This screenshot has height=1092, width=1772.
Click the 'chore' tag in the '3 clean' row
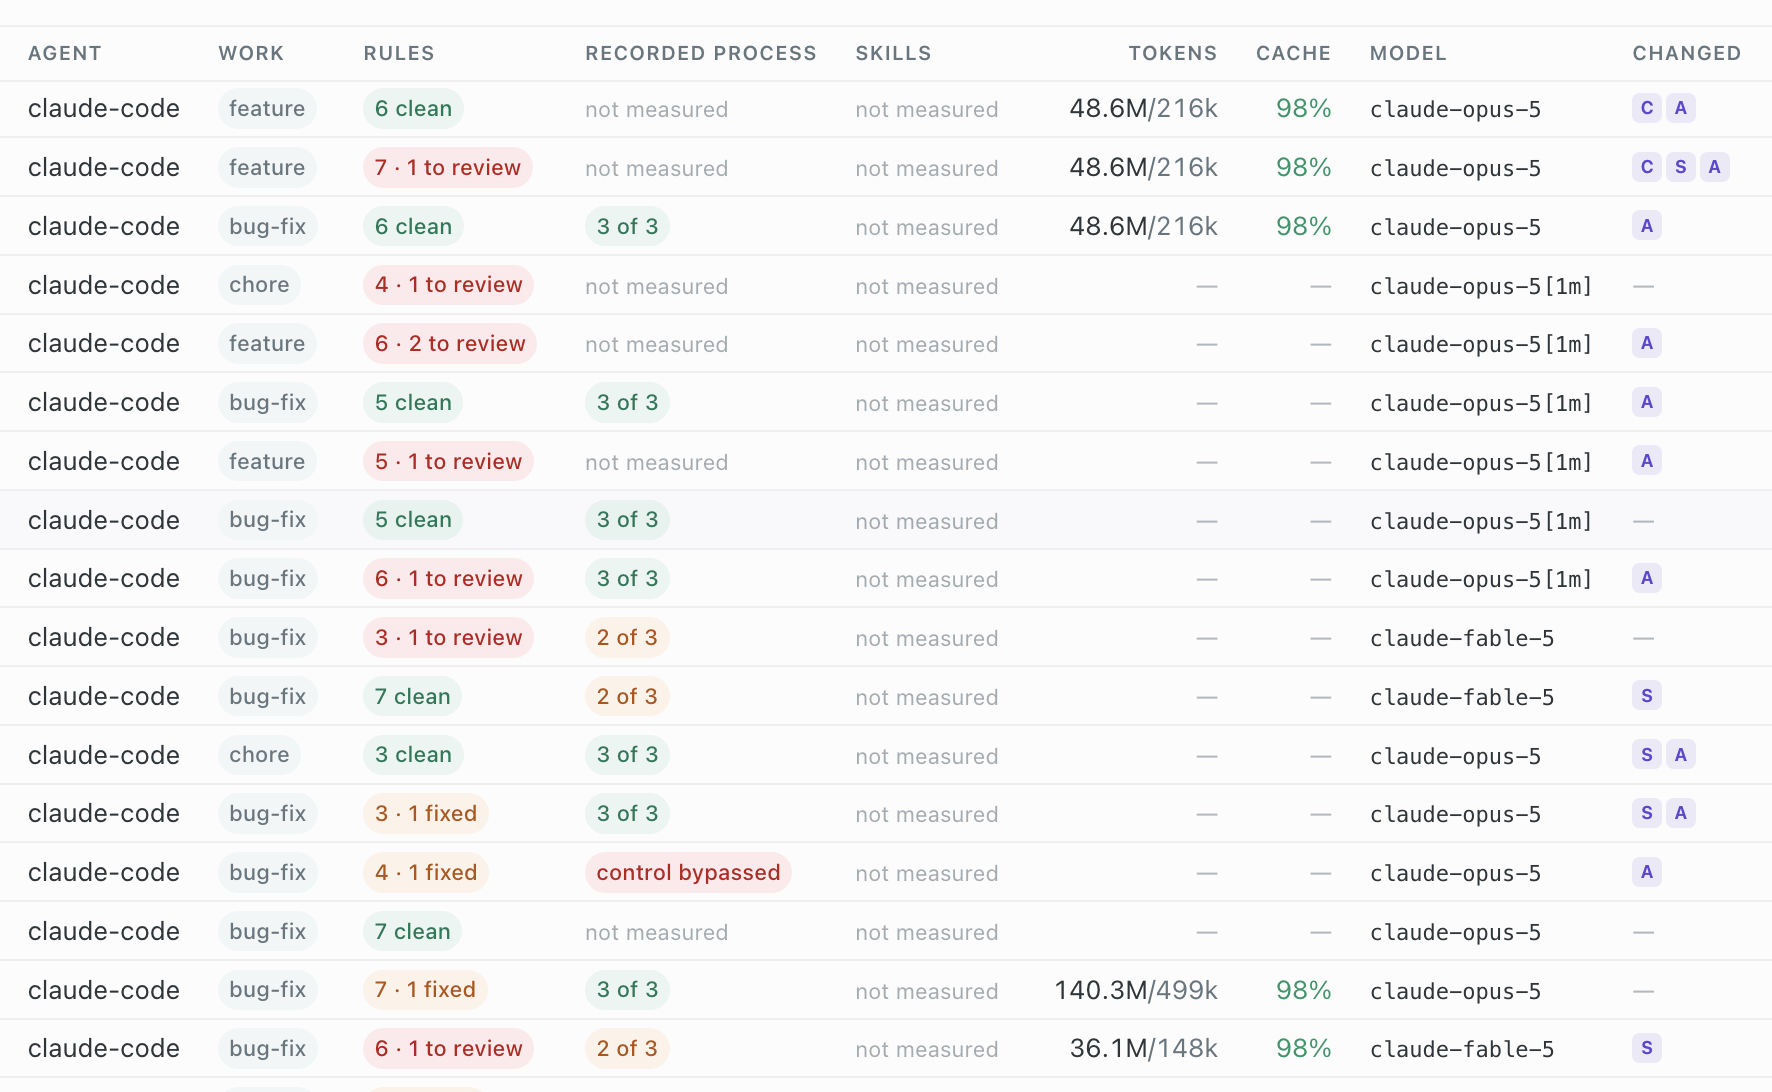(x=259, y=755)
